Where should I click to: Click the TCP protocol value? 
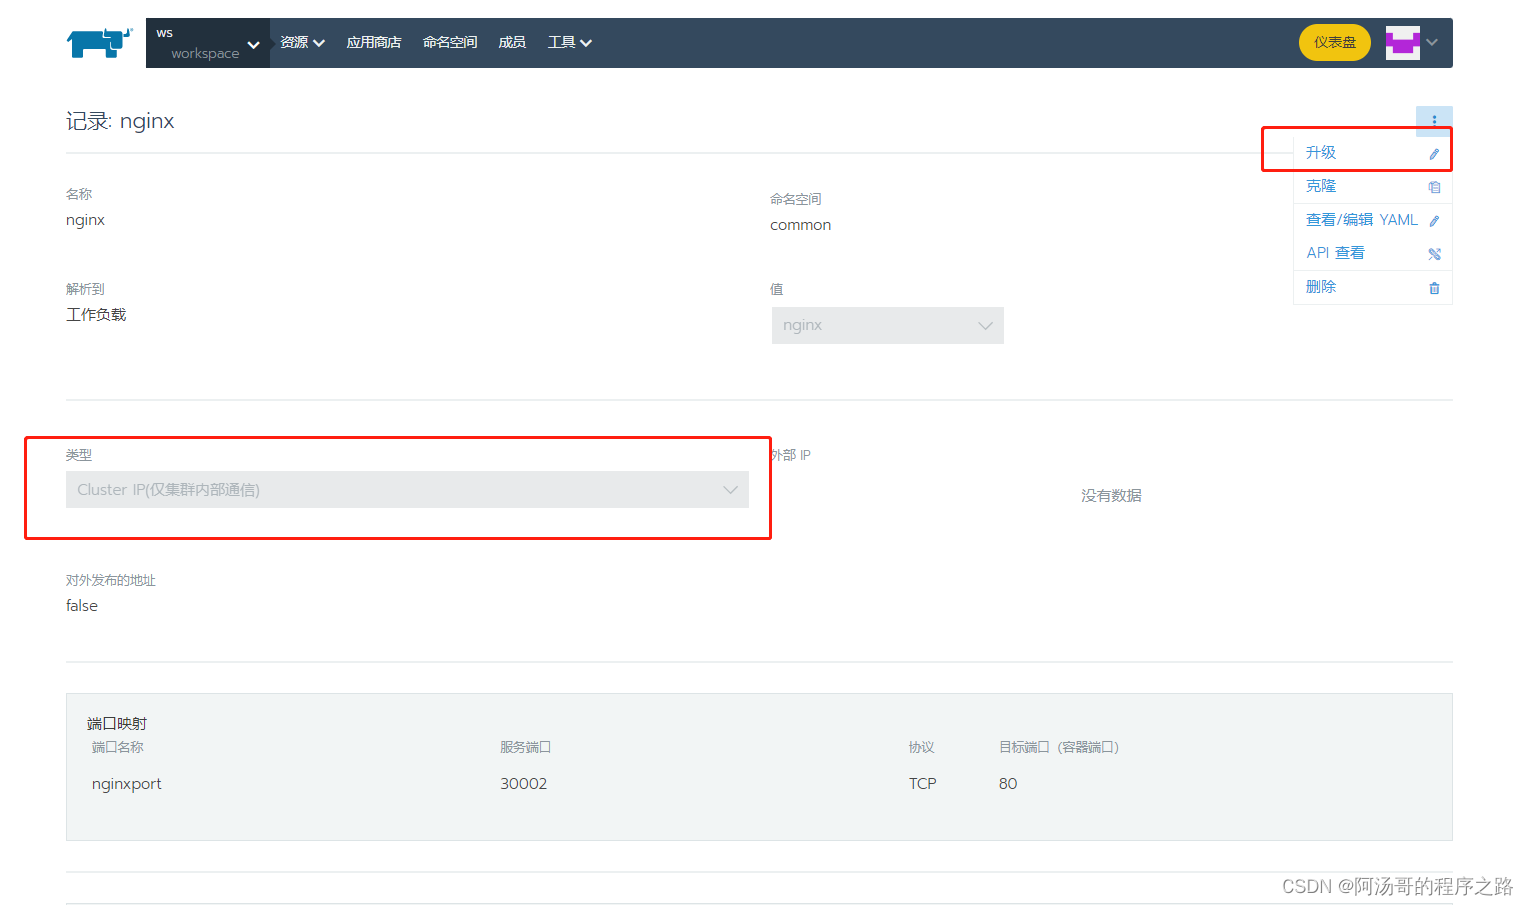[x=922, y=784]
